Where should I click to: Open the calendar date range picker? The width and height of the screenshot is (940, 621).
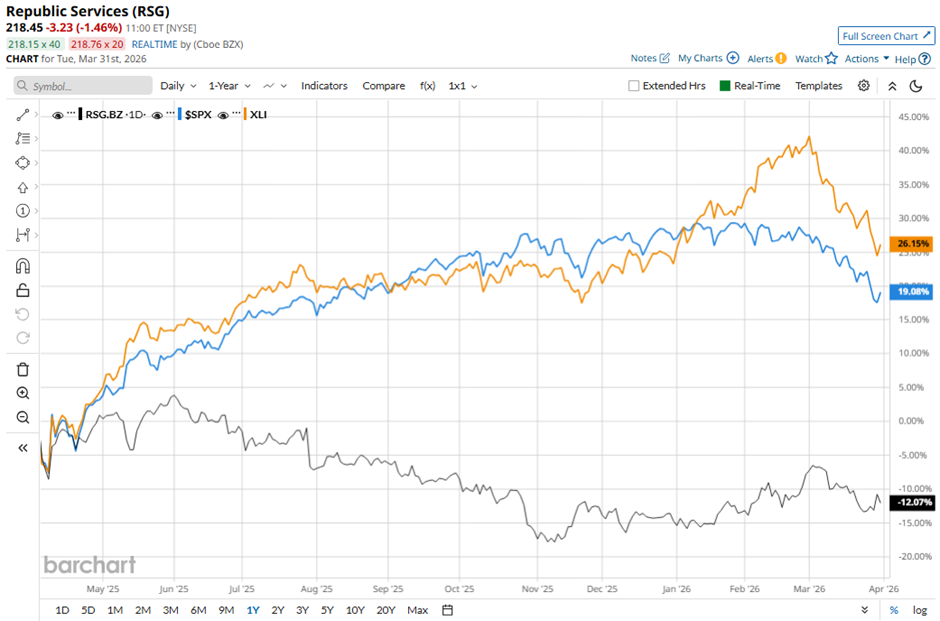coord(447,610)
